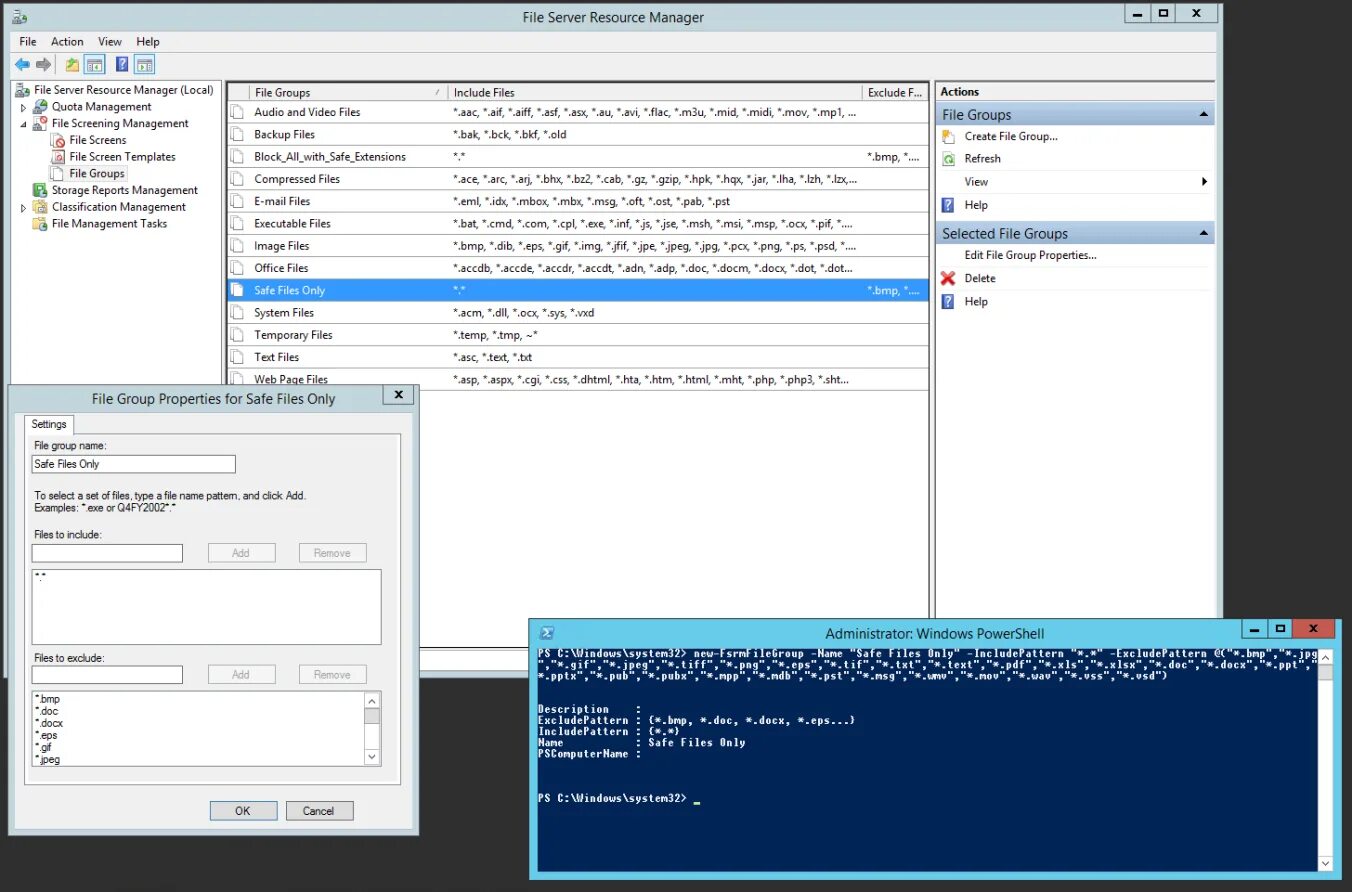This screenshot has width=1352, height=892.
Task: Click Cancel in File Group Properties dialog
Action: coord(319,811)
